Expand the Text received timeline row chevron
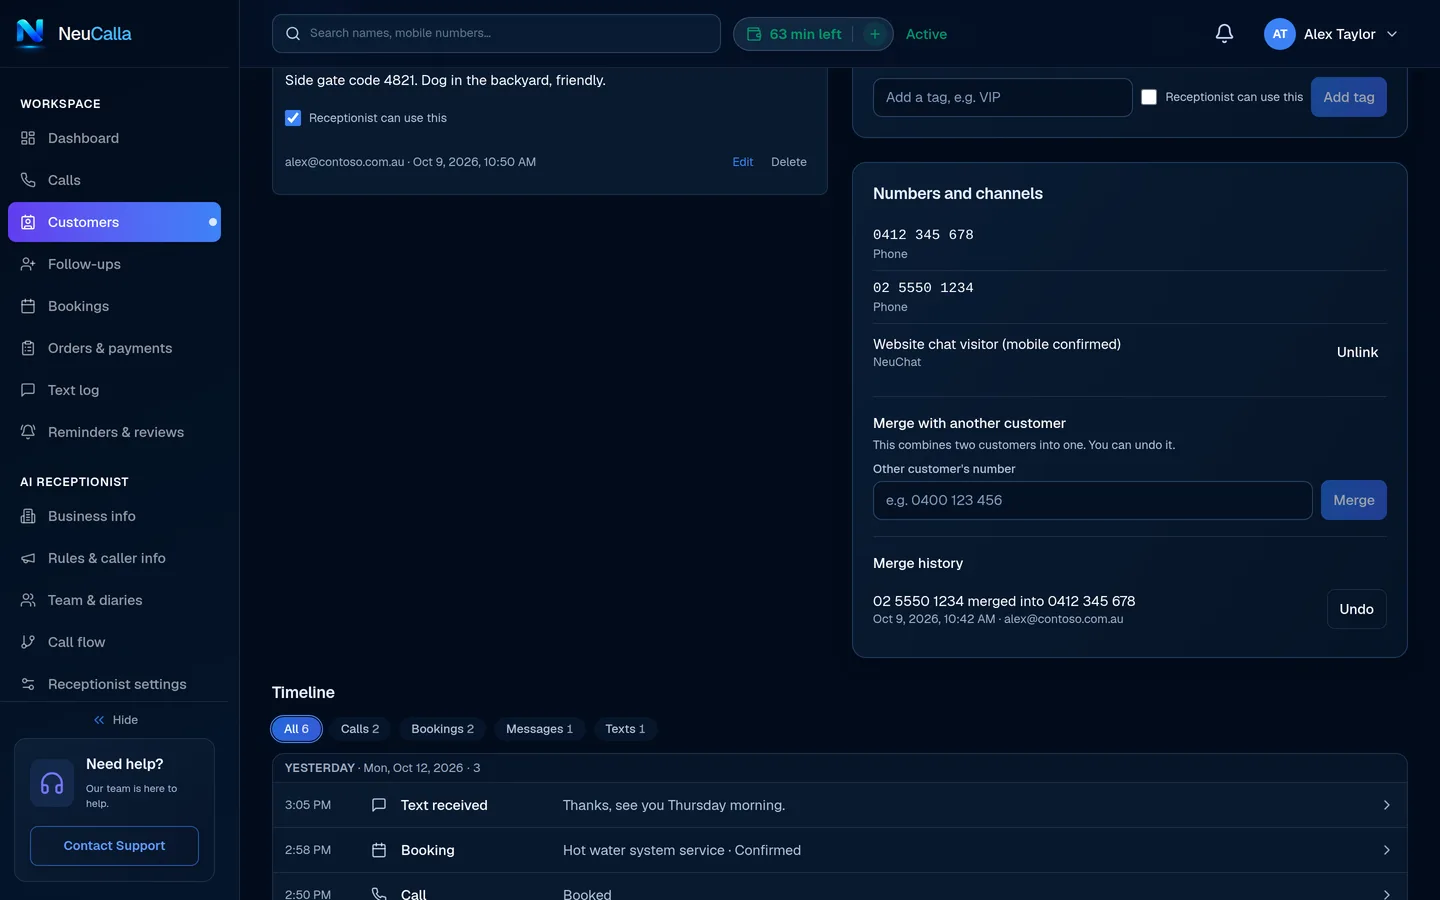1440x900 pixels. pyautogui.click(x=1386, y=805)
